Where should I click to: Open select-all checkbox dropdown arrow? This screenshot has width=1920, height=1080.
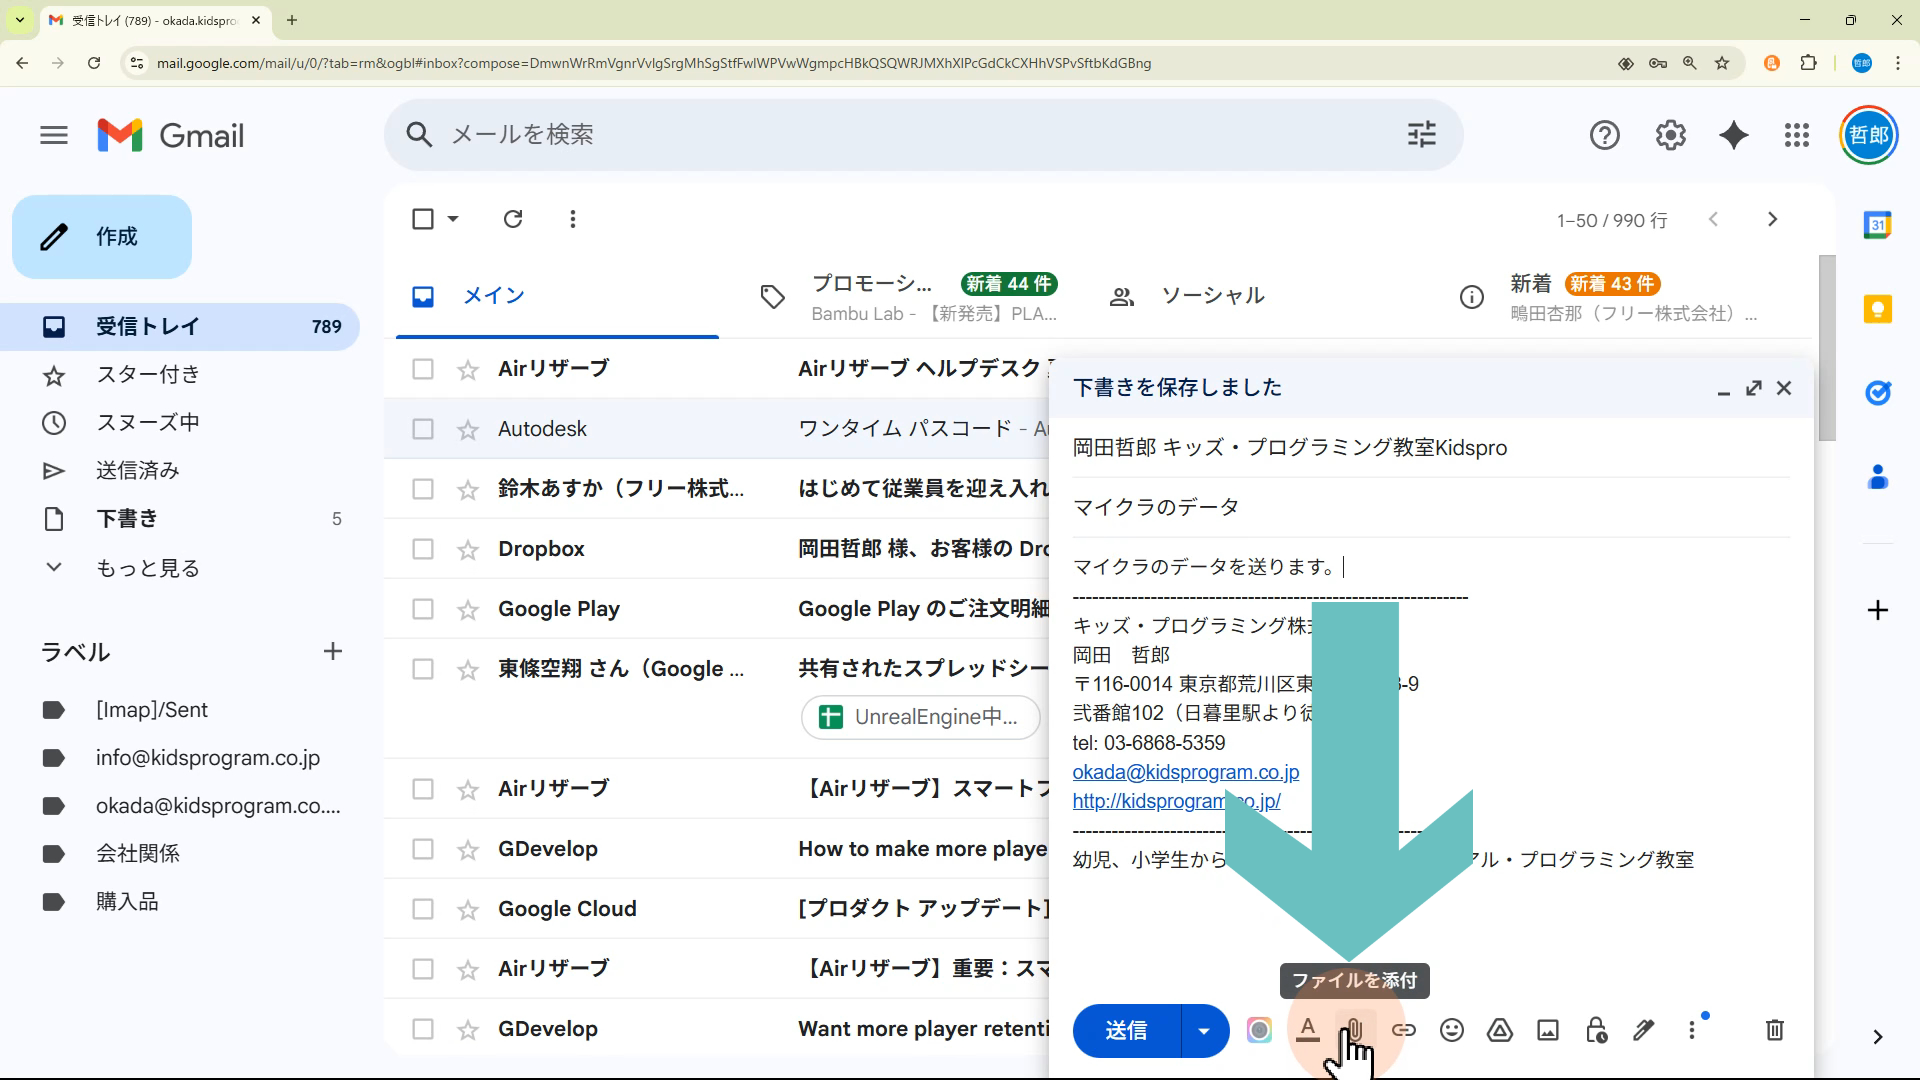click(453, 219)
